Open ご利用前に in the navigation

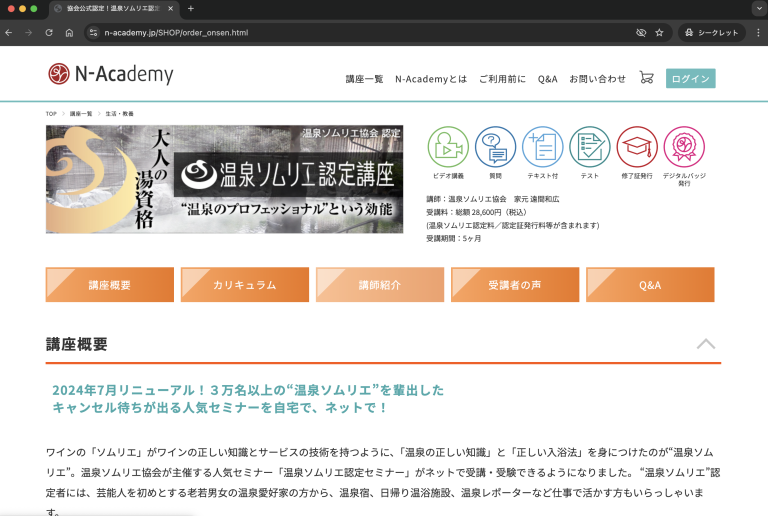503,79
